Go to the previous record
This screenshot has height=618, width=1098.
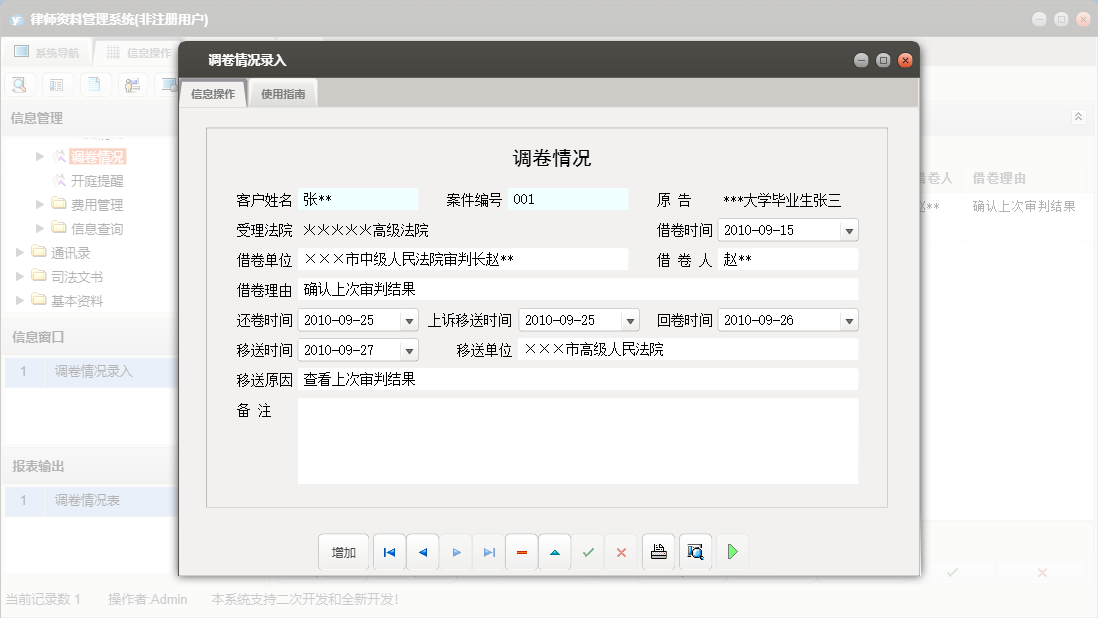(422, 552)
